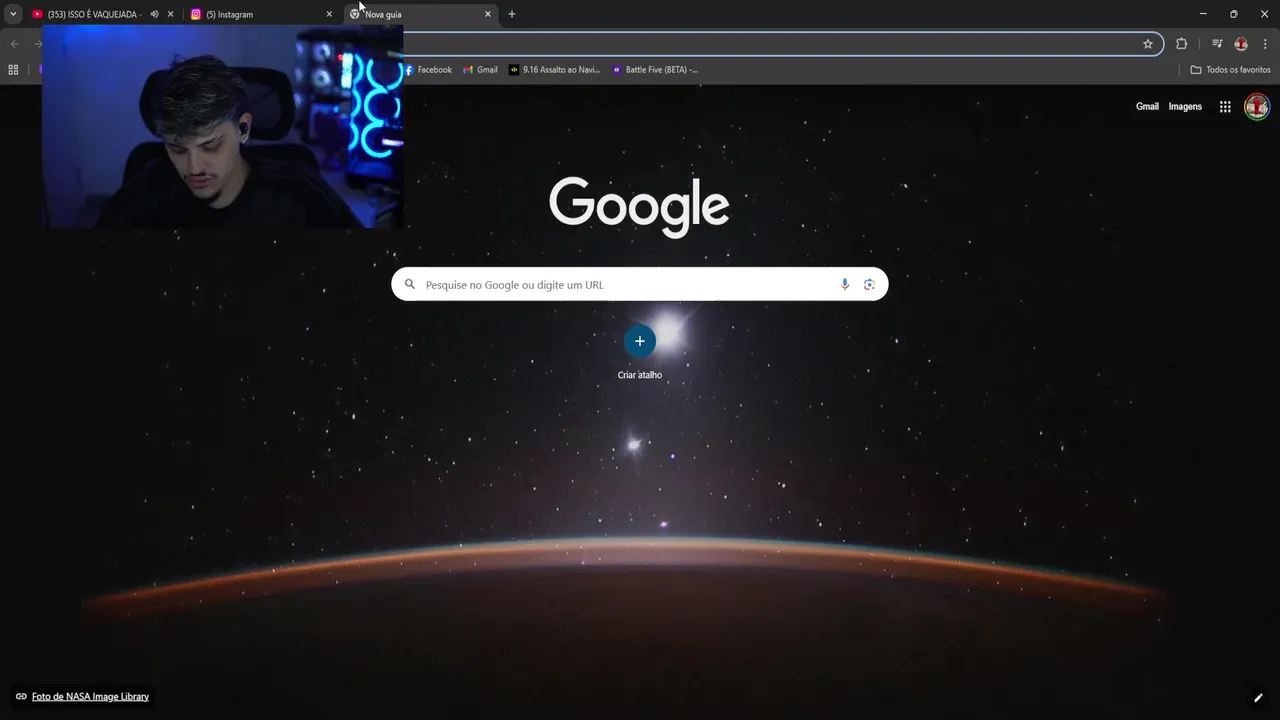This screenshot has height=720, width=1280.
Task: Open the apps grid in the bookmarks bar
Action: tap(13, 70)
